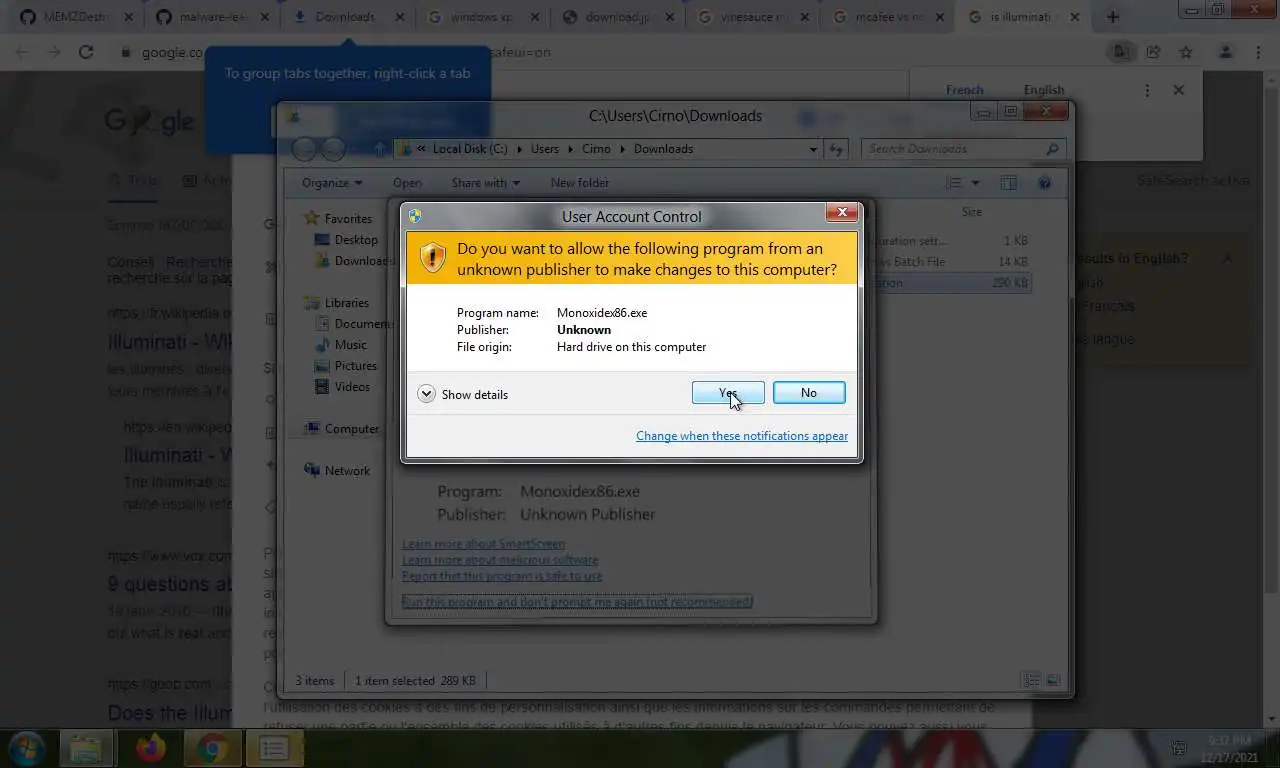
Task: Open Chrome three-dot menu
Action: tap(1258, 52)
